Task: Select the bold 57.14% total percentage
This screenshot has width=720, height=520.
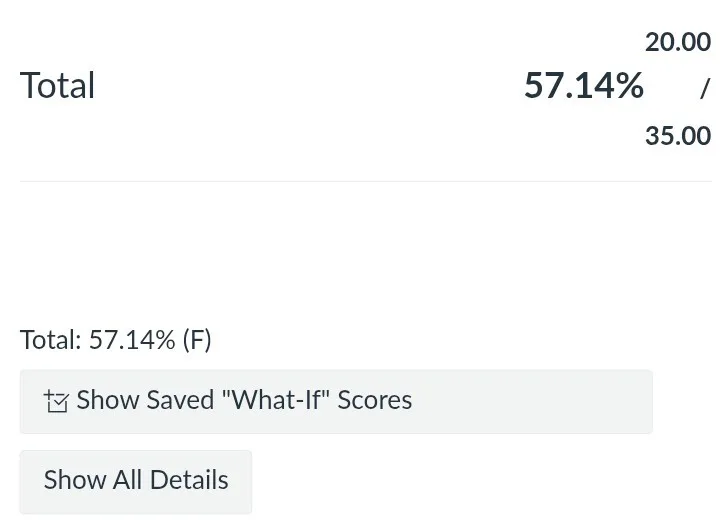Action: [x=583, y=86]
